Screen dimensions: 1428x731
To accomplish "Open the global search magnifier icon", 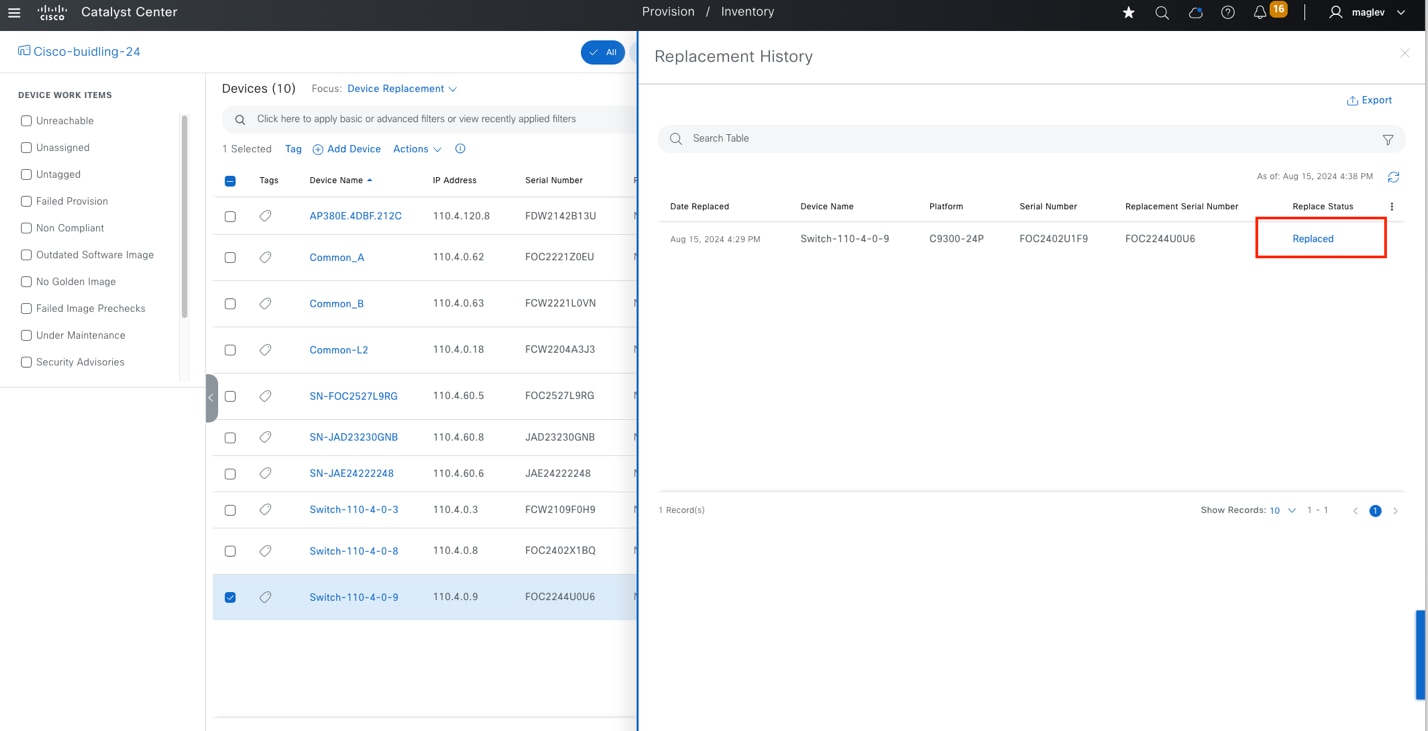I will (1162, 13).
